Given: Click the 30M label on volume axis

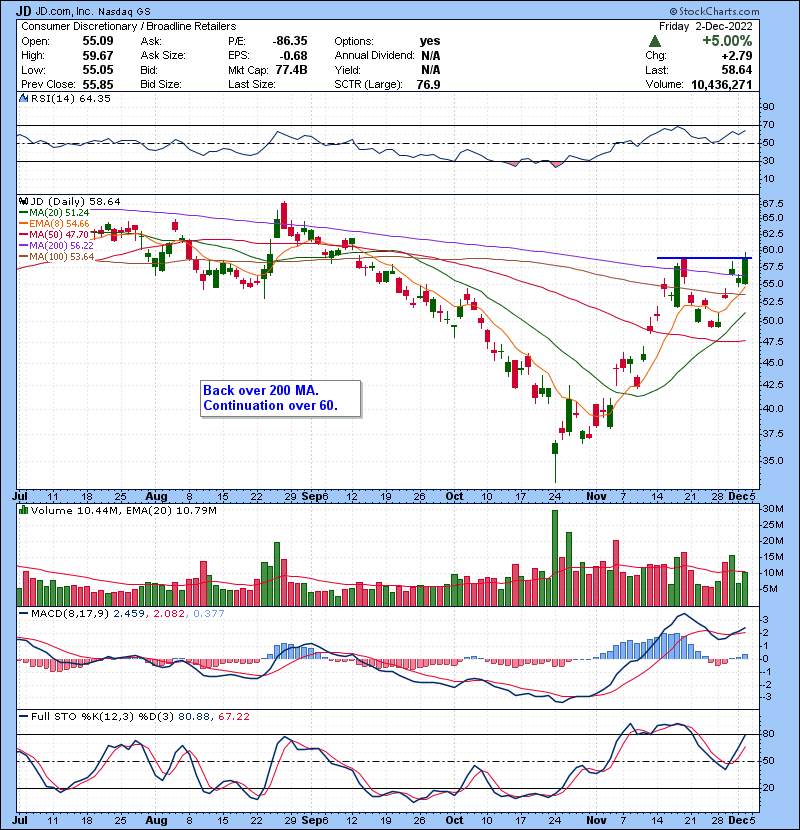Looking at the screenshot, I should pos(773,509).
